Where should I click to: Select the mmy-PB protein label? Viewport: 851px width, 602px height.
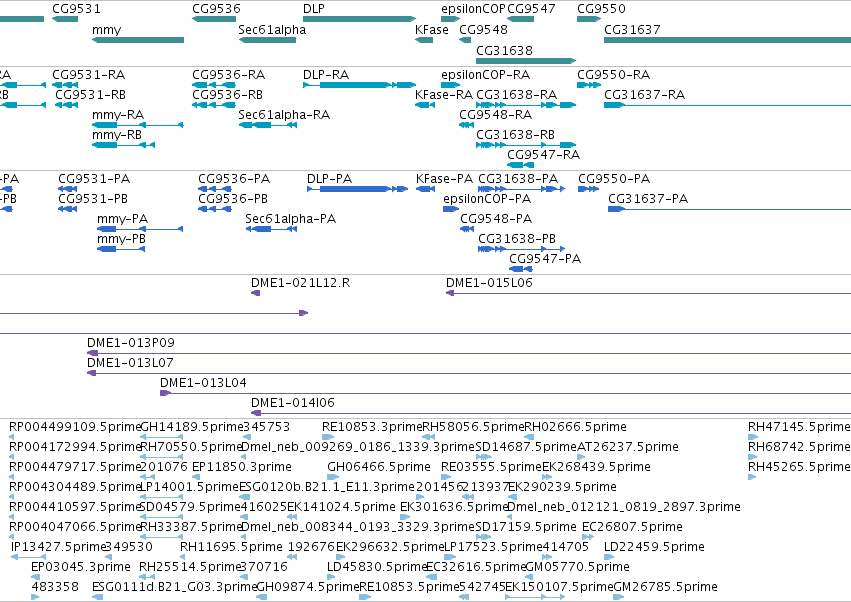(x=121, y=239)
